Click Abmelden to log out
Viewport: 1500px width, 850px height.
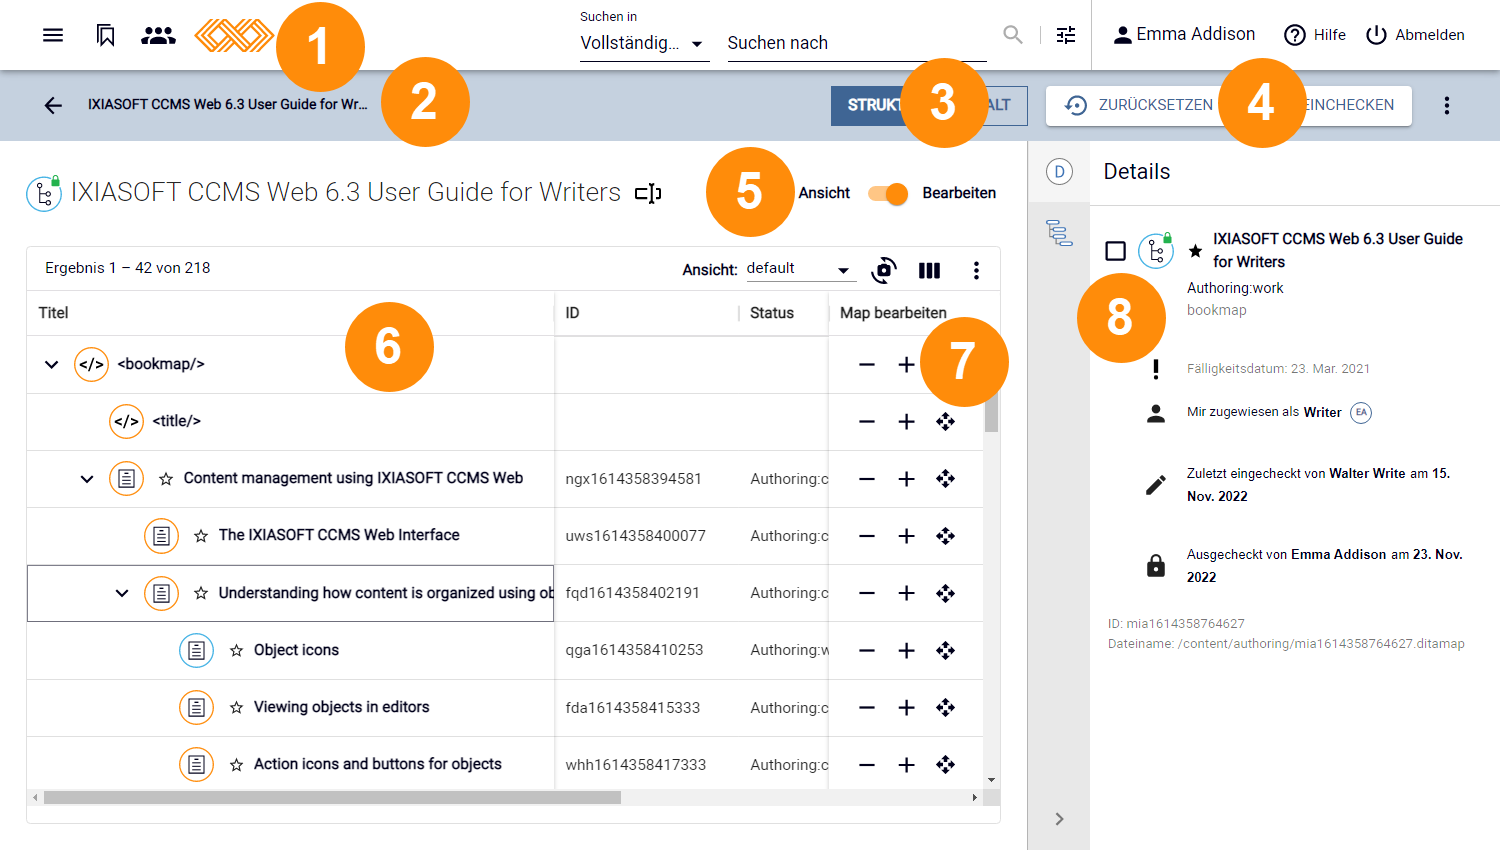(1415, 35)
